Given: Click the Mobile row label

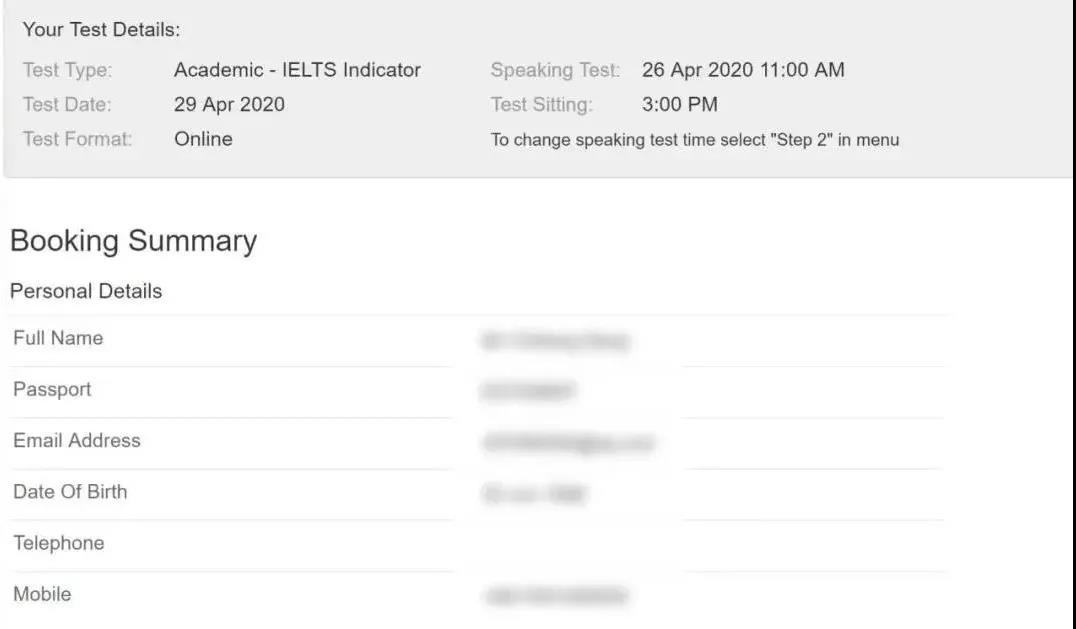Looking at the screenshot, I should coord(42,594).
